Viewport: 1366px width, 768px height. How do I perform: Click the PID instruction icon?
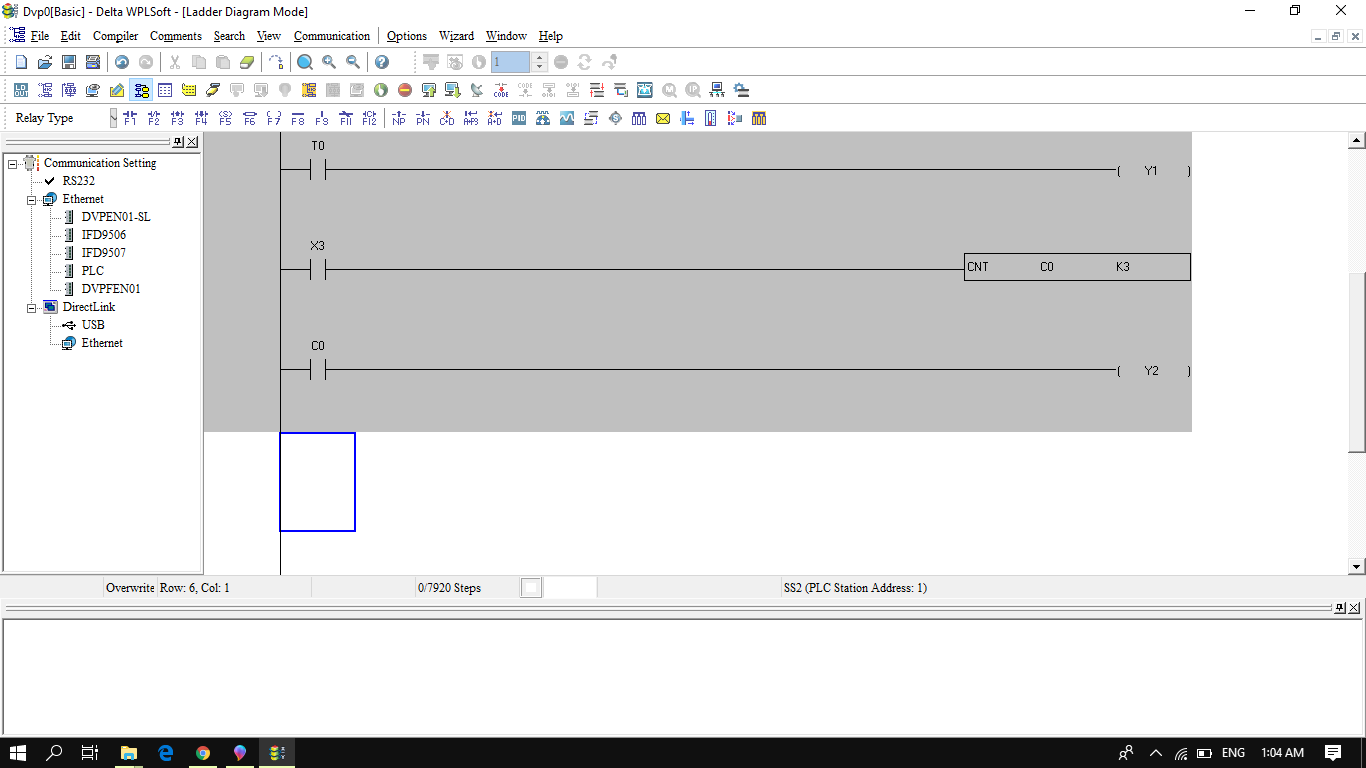tap(519, 118)
